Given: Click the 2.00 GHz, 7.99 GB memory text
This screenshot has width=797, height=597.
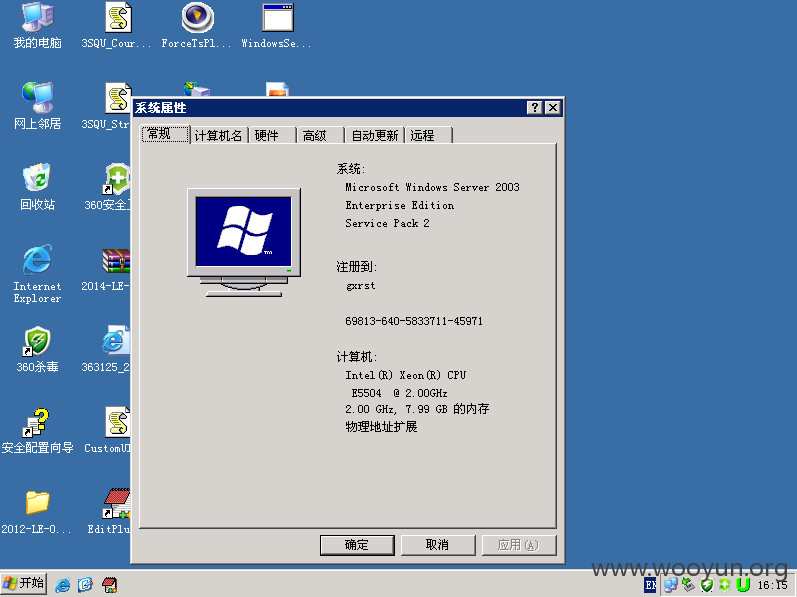Looking at the screenshot, I should [417, 409].
